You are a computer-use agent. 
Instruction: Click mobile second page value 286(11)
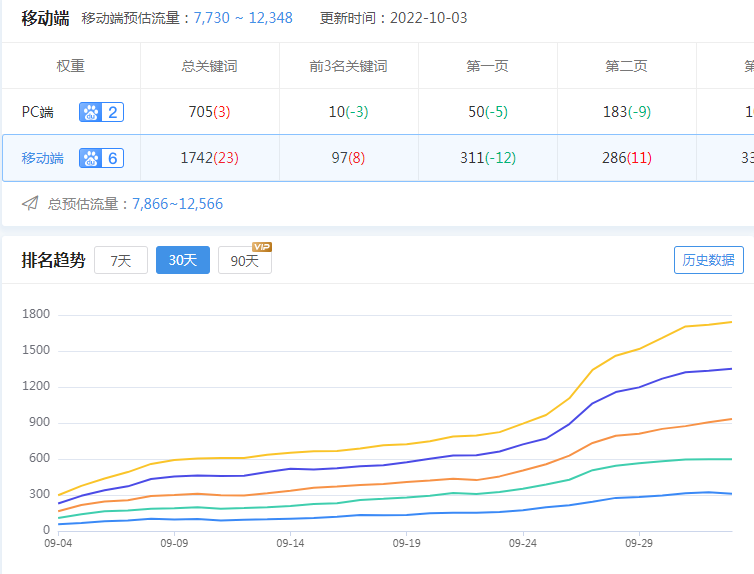coord(627,158)
